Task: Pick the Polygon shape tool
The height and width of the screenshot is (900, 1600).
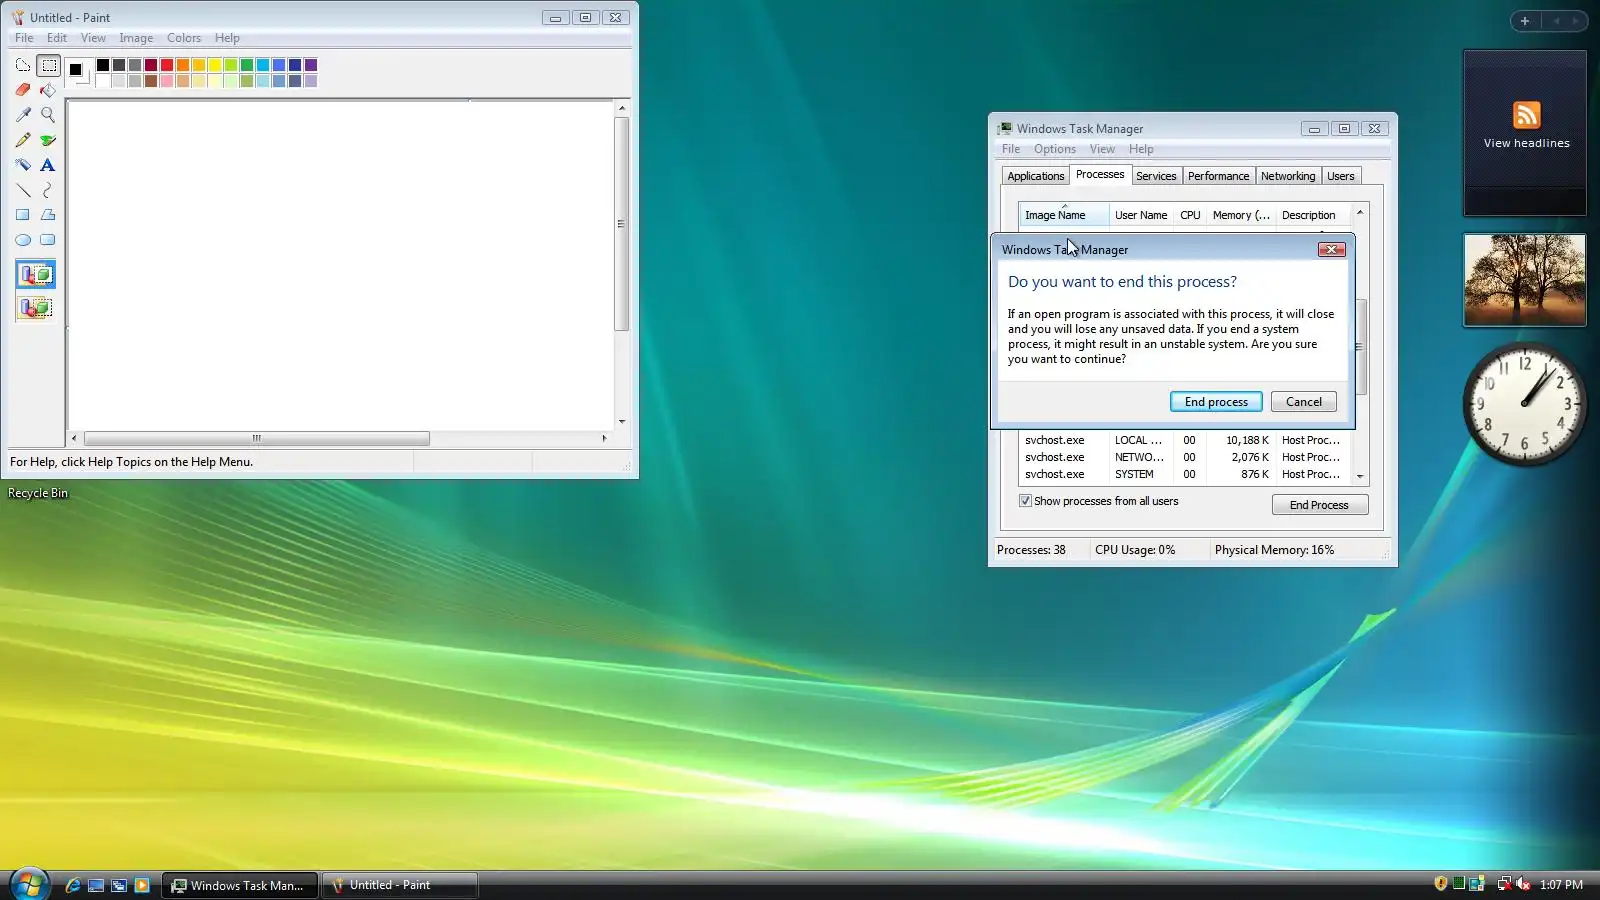Action: [48, 215]
